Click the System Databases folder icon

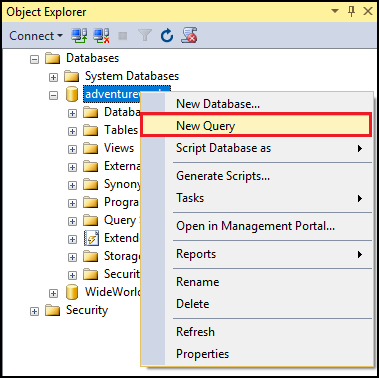pos(71,76)
